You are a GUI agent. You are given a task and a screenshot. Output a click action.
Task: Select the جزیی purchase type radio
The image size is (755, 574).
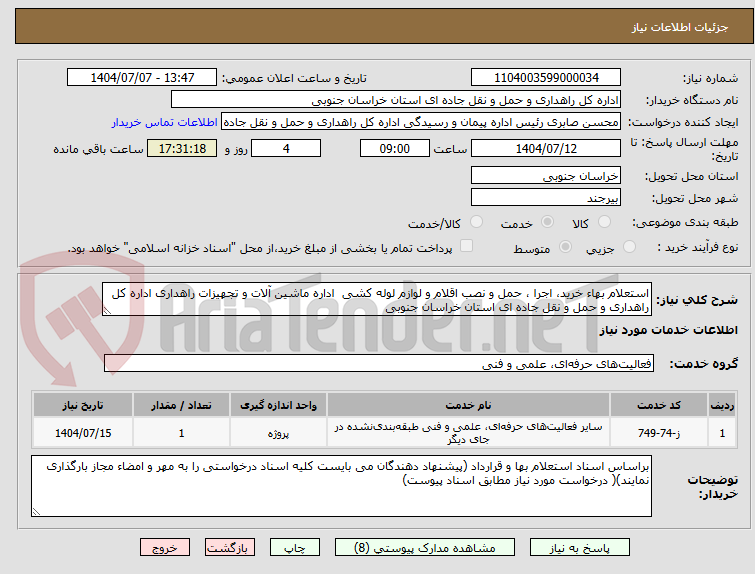[x=629, y=247]
